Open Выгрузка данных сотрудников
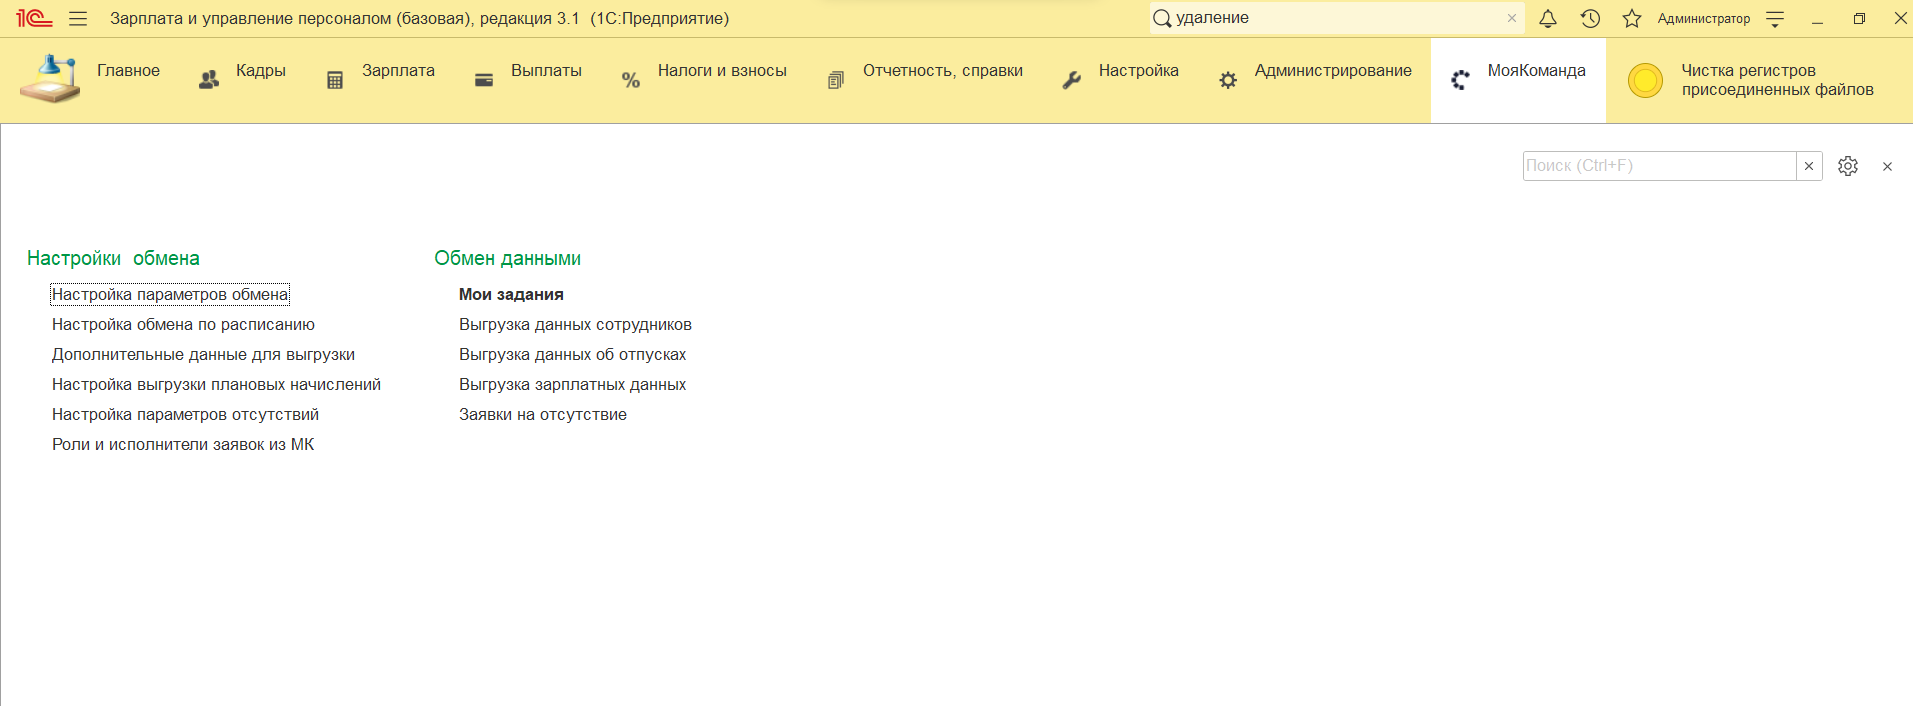The height and width of the screenshot is (706, 1913). 575,324
